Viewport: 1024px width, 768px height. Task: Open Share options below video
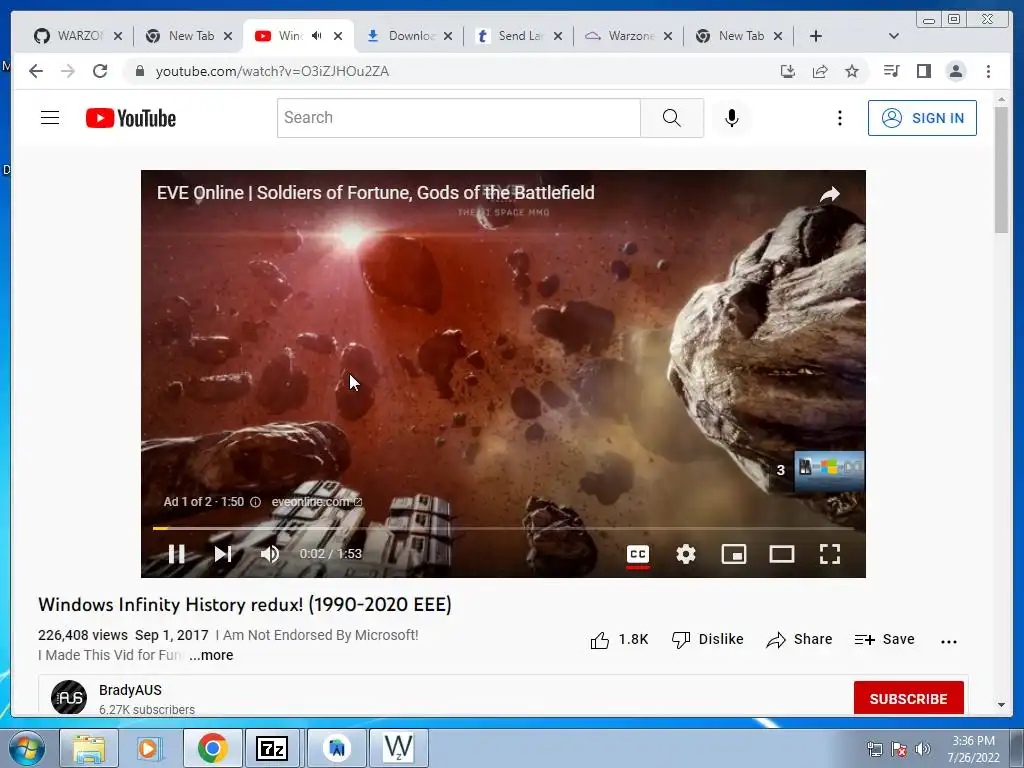(x=799, y=640)
